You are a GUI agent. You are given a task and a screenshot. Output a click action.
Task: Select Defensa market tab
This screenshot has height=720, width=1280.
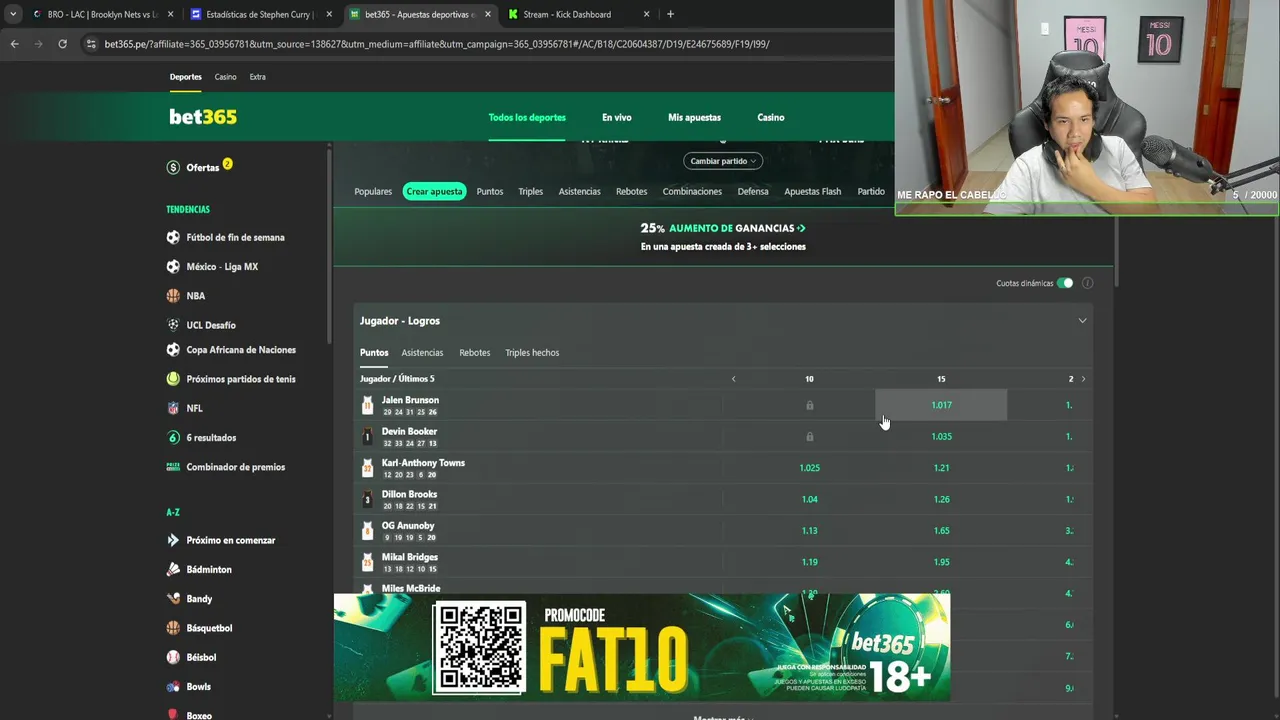click(x=753, y=191)
